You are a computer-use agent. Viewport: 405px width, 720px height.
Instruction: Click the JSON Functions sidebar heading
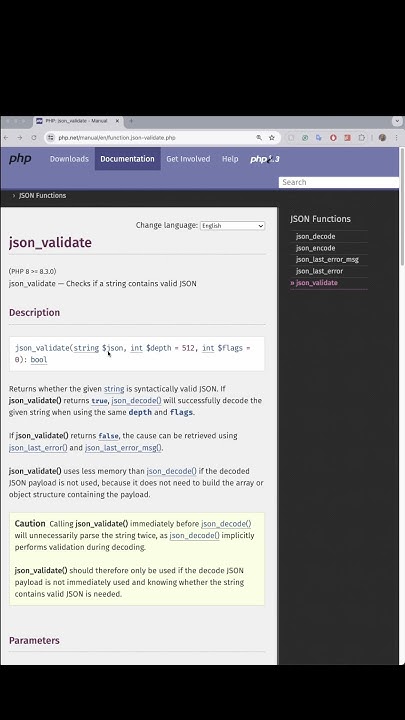[x=321, y=219]
